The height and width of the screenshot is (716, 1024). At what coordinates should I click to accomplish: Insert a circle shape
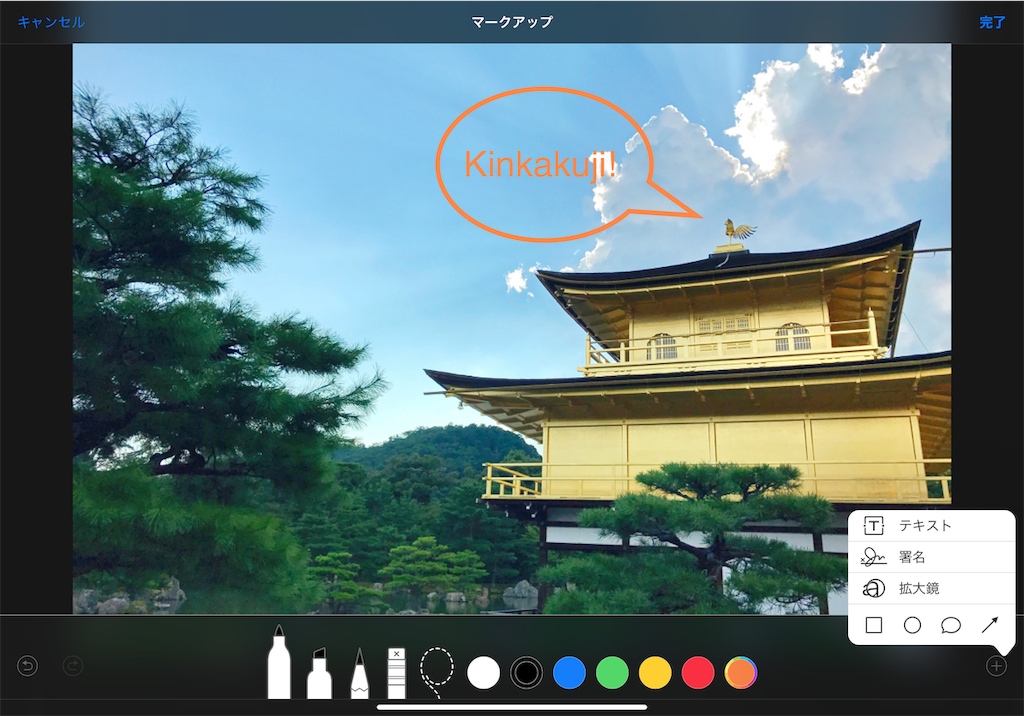[x=914, y=623]
